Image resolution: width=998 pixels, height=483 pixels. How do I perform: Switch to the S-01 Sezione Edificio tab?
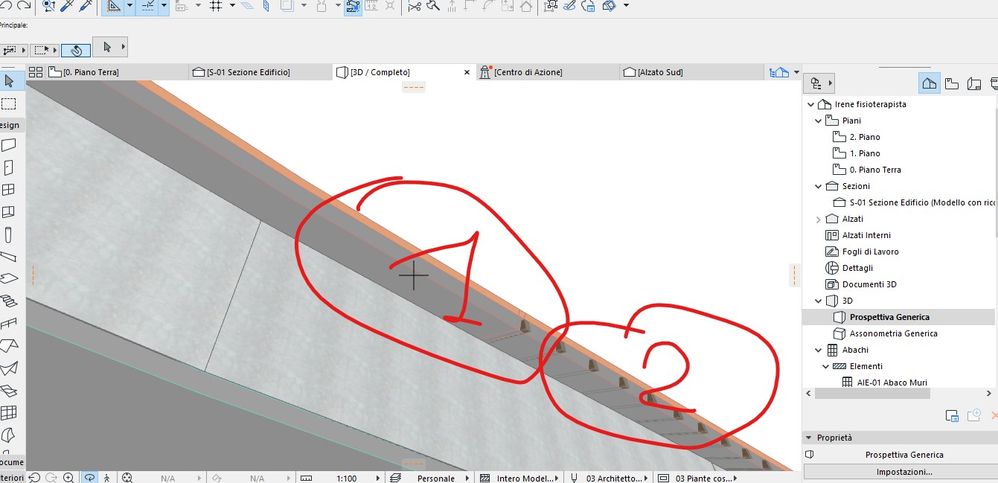(260, 73)
